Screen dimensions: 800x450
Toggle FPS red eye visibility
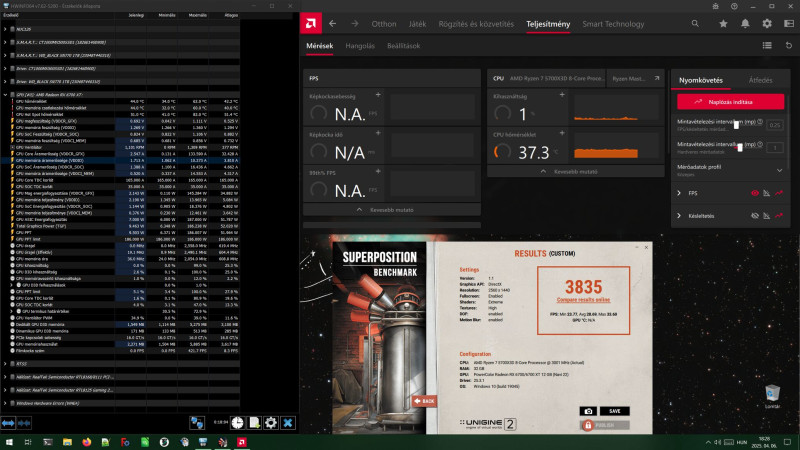click(755, 193)
